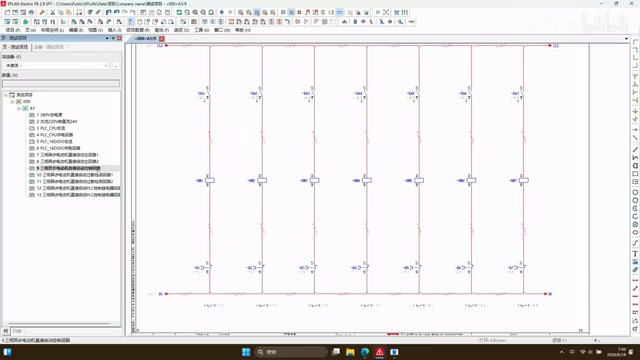Open the 工具(U) menu

click(x=202, y=30)
